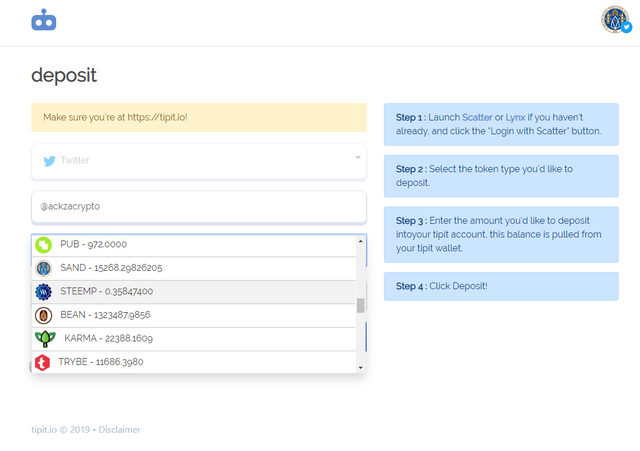Focus the @ackzacrypto username field
640x451 pixels.
(199, 207)
